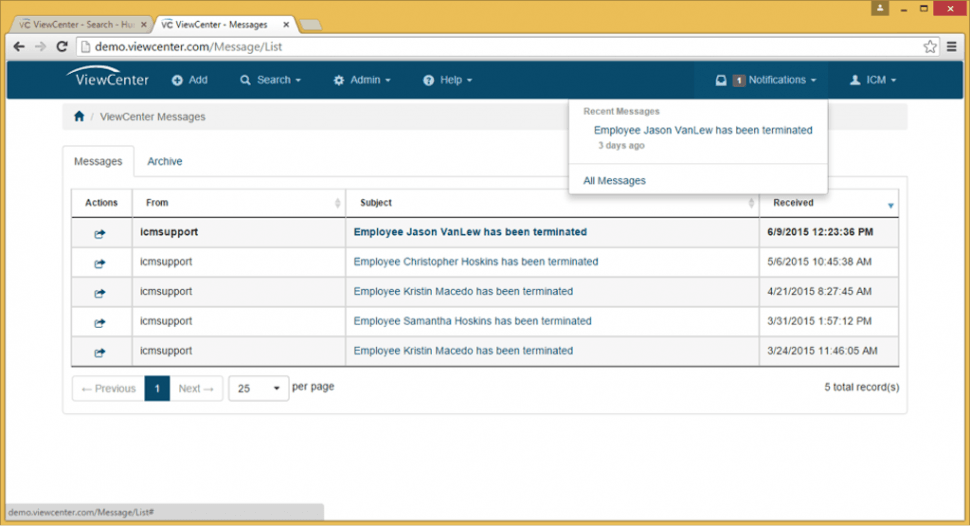970x526 pixels.
Task: Toggle the Notifications dropdown
Action: click(766, 80)
